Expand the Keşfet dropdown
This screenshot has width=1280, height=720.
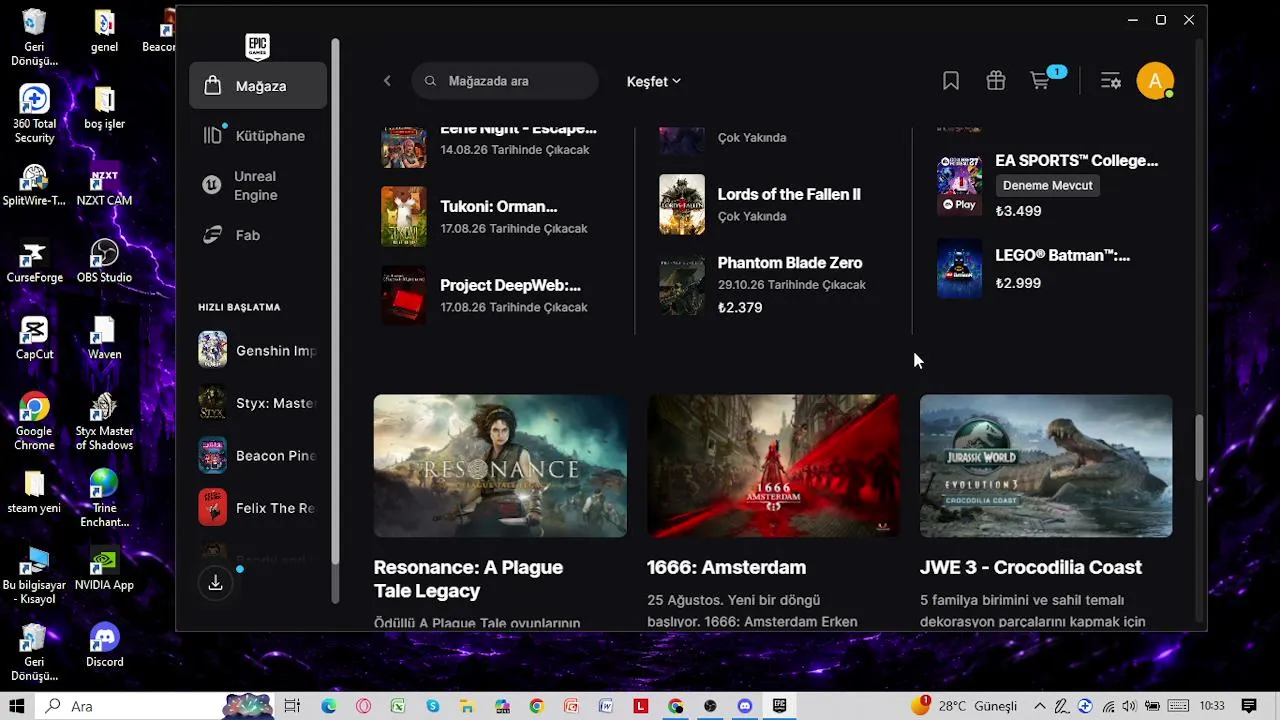[653, 81]
